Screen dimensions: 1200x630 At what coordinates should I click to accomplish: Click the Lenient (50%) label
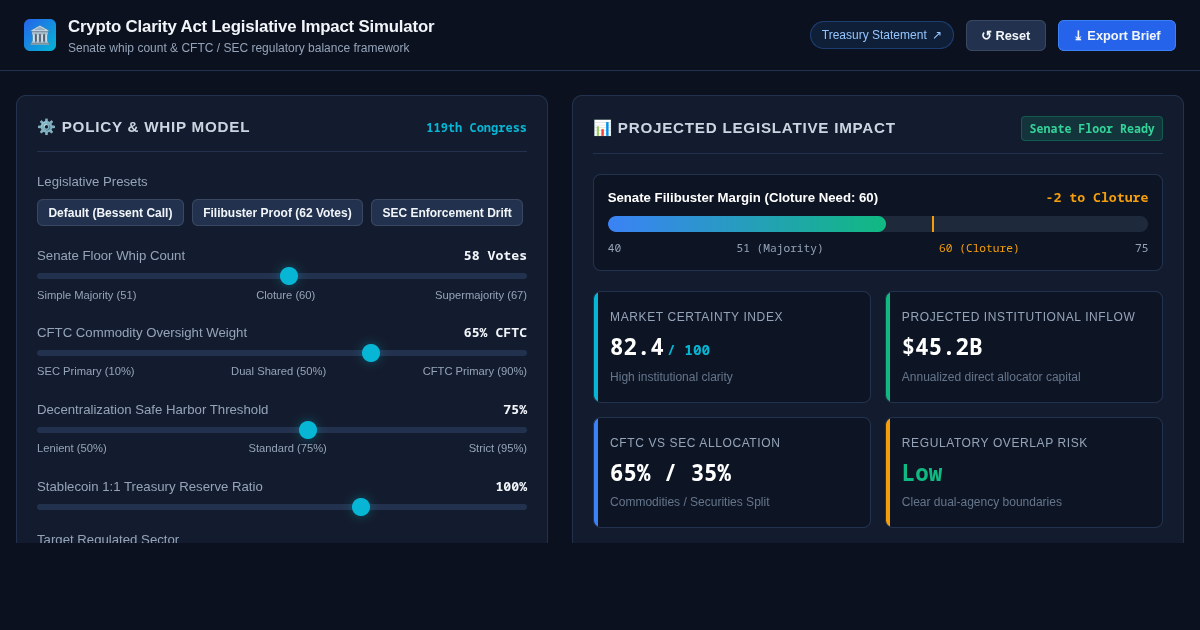click(x=72, y=448)
